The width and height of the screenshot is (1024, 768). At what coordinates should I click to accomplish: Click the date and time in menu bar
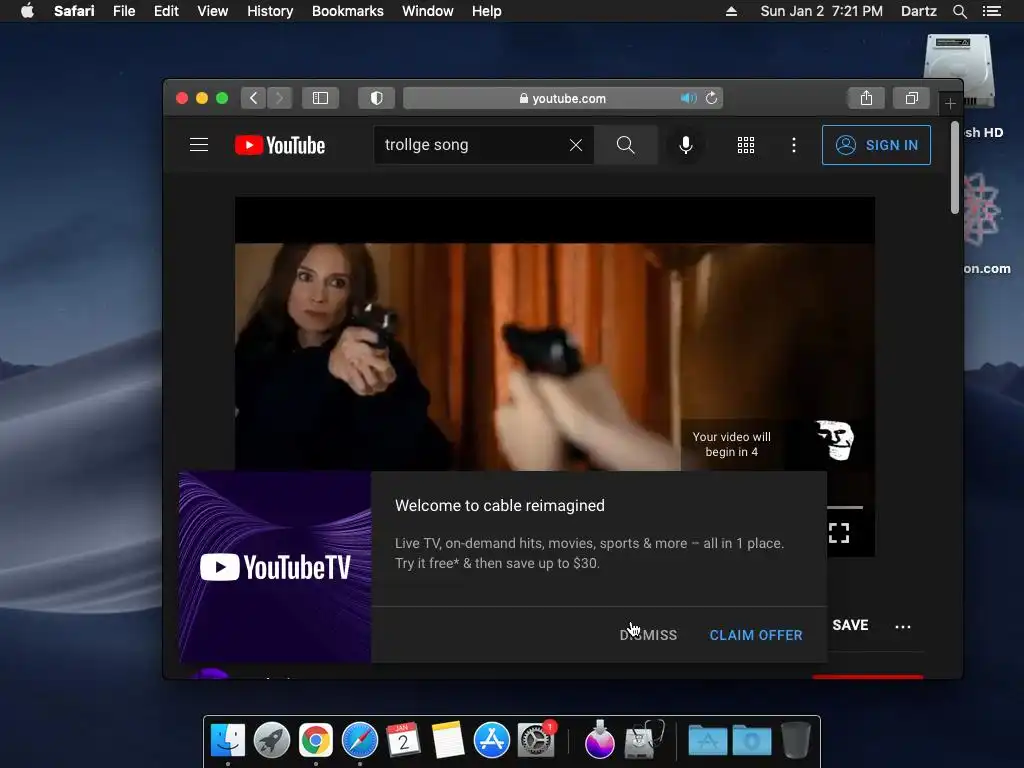click(821, 11)
